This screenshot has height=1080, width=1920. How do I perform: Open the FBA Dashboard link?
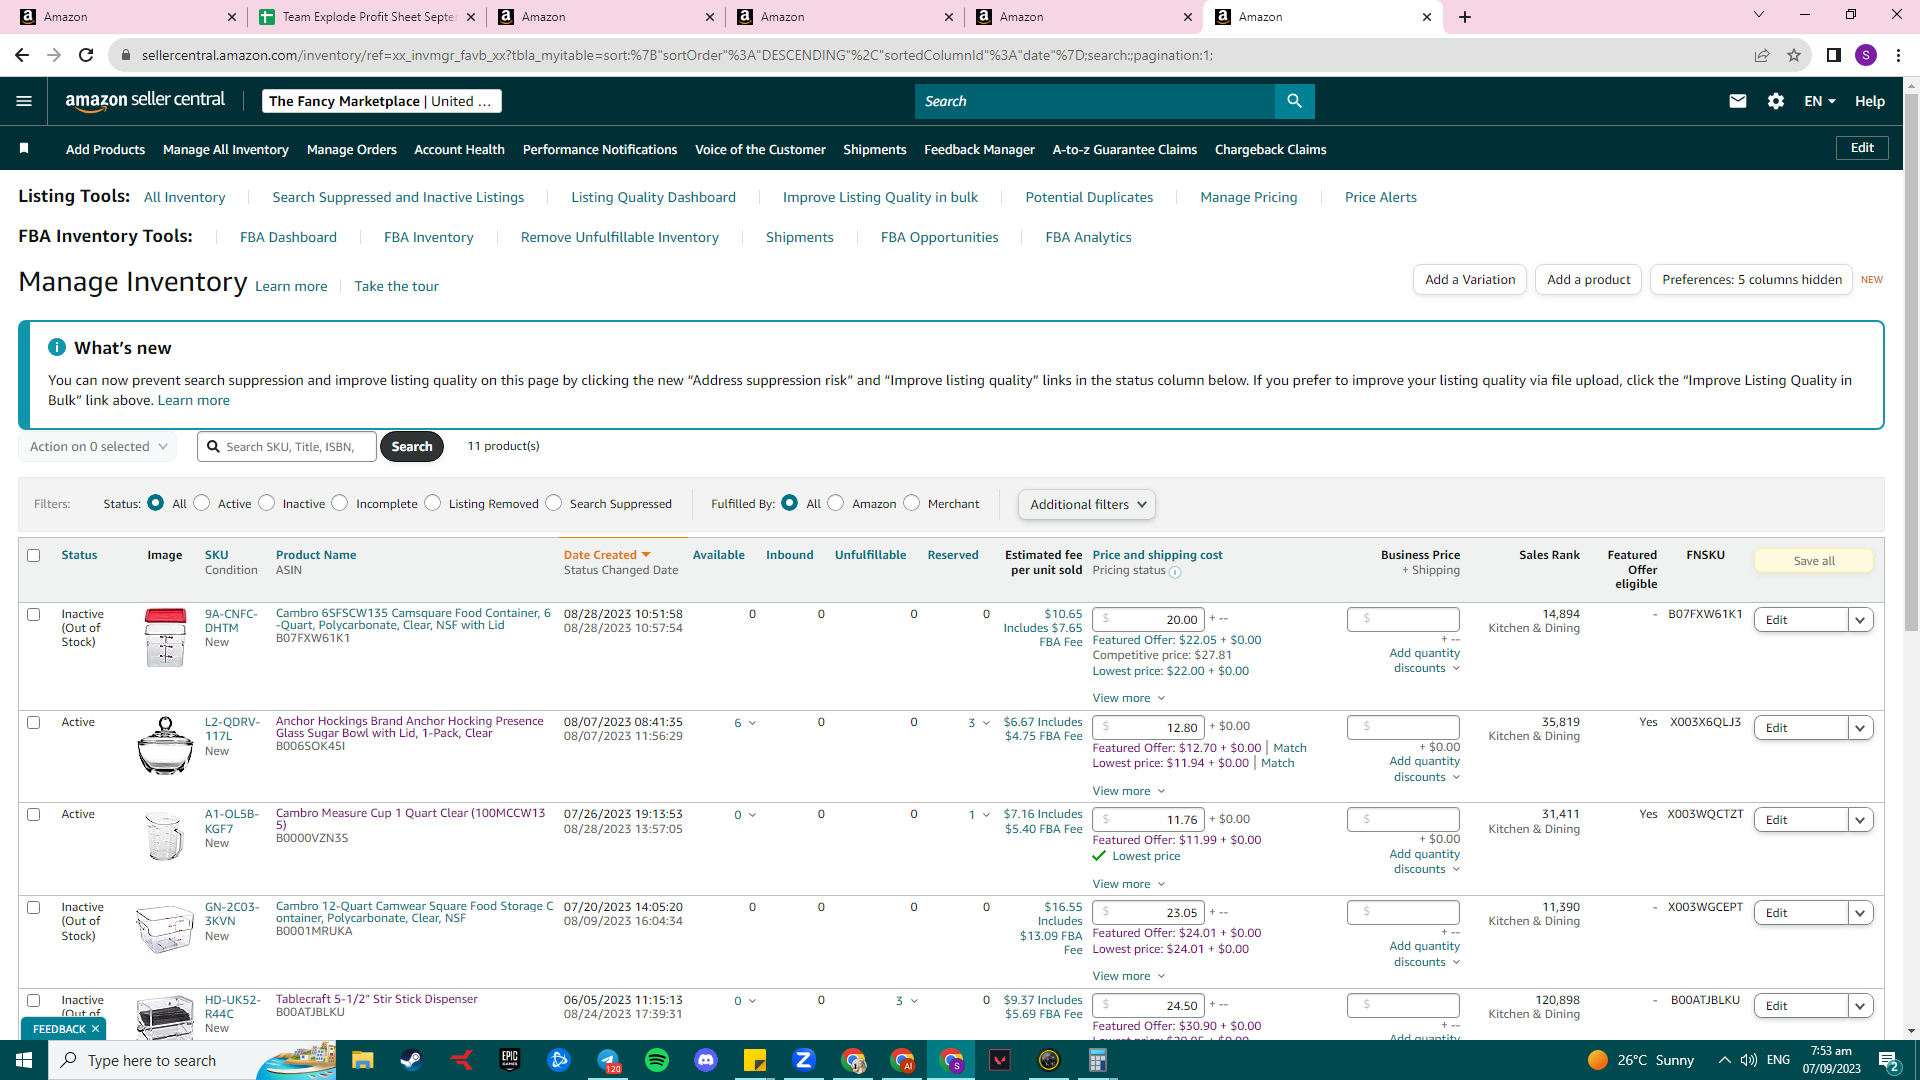[288, 237]
